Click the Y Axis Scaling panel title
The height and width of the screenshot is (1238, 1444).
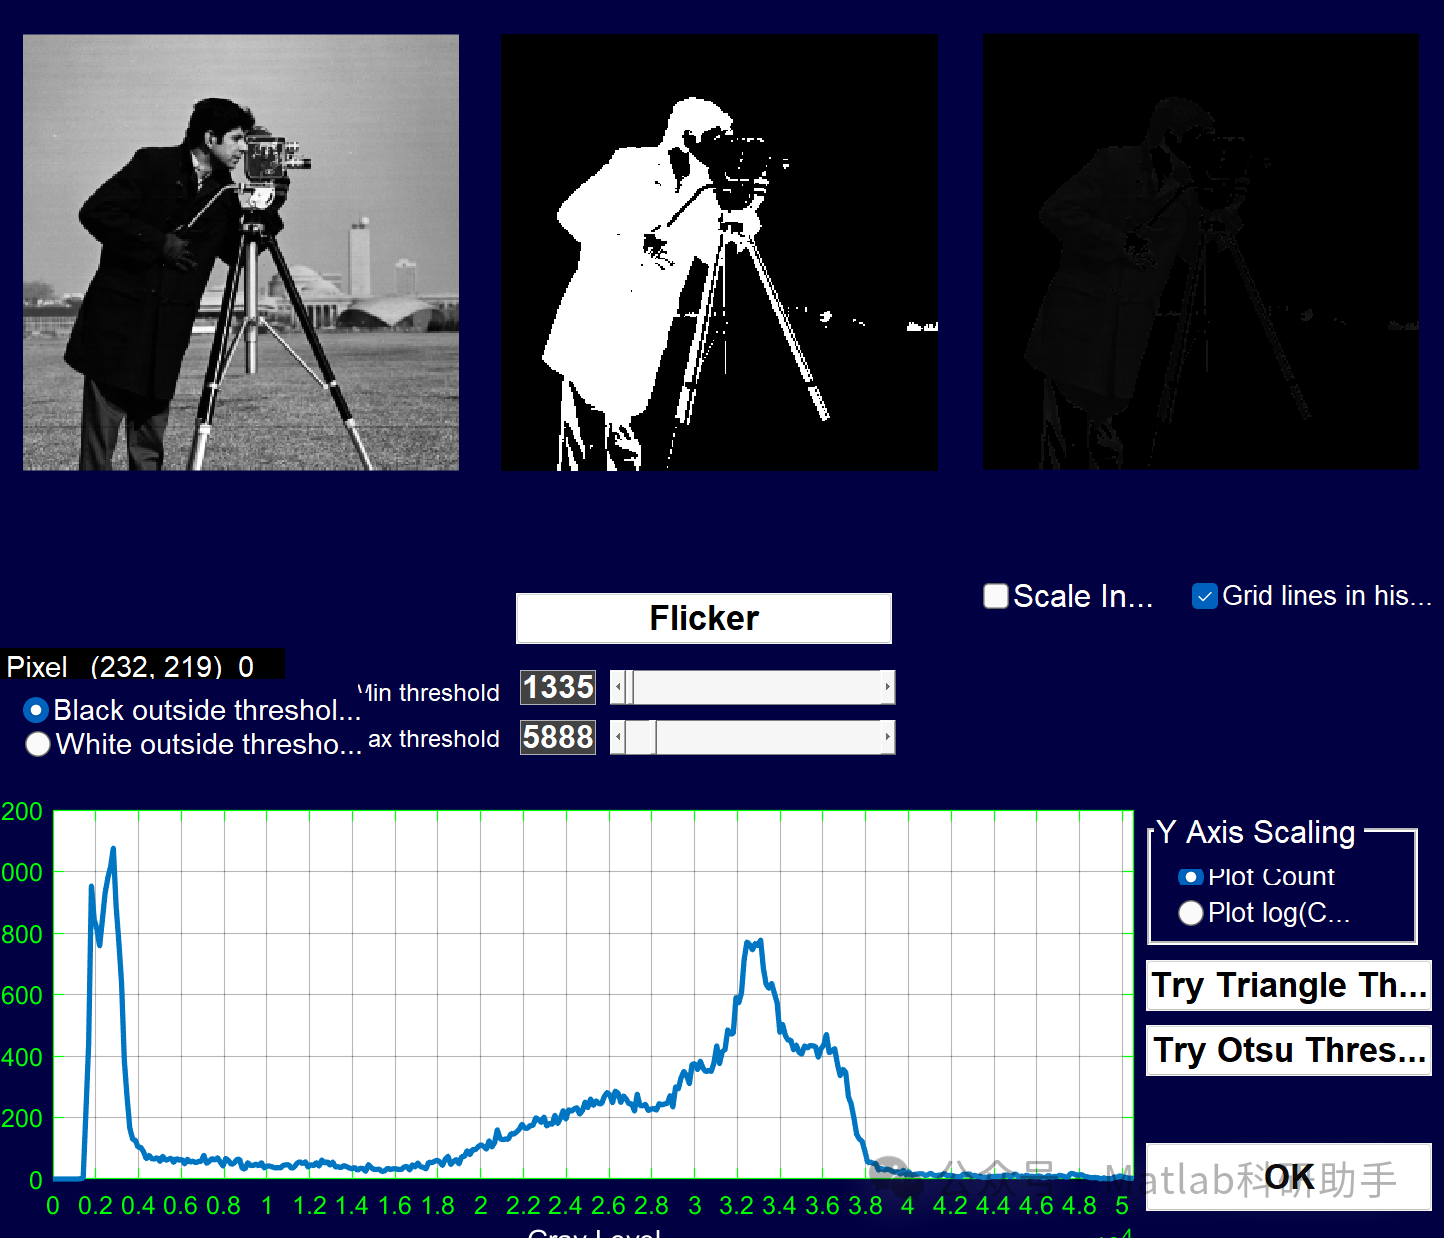click(x=1256, y=832)
